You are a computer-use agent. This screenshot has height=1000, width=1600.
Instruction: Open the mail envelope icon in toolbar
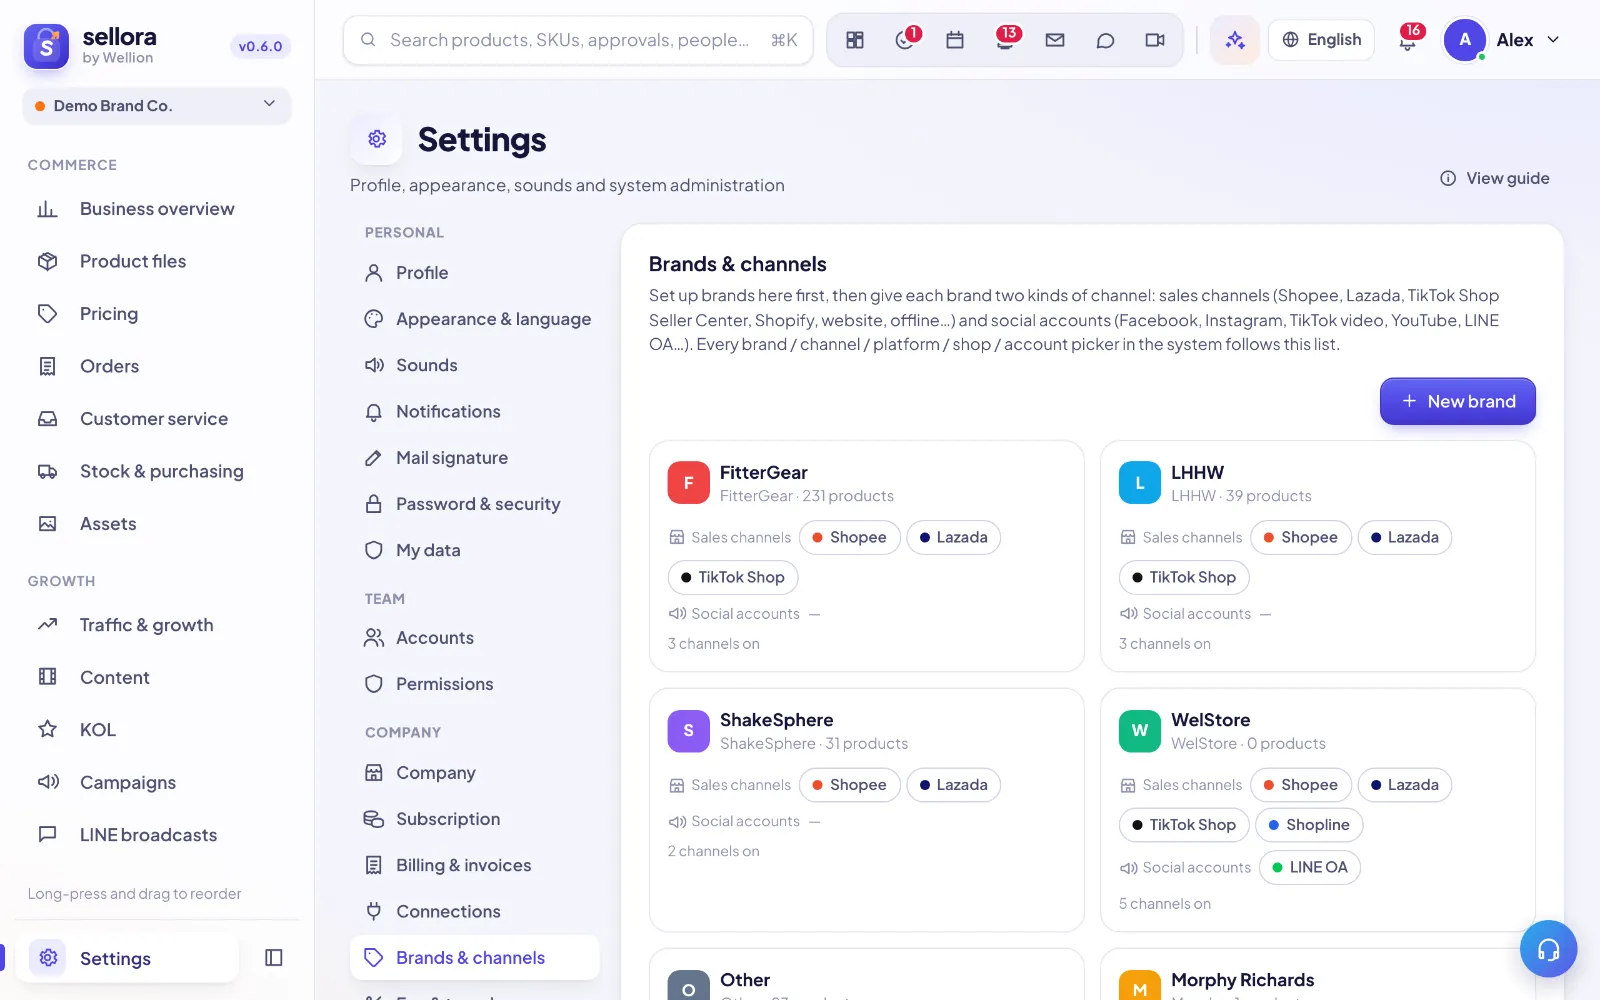click(x=1055, y=40)
